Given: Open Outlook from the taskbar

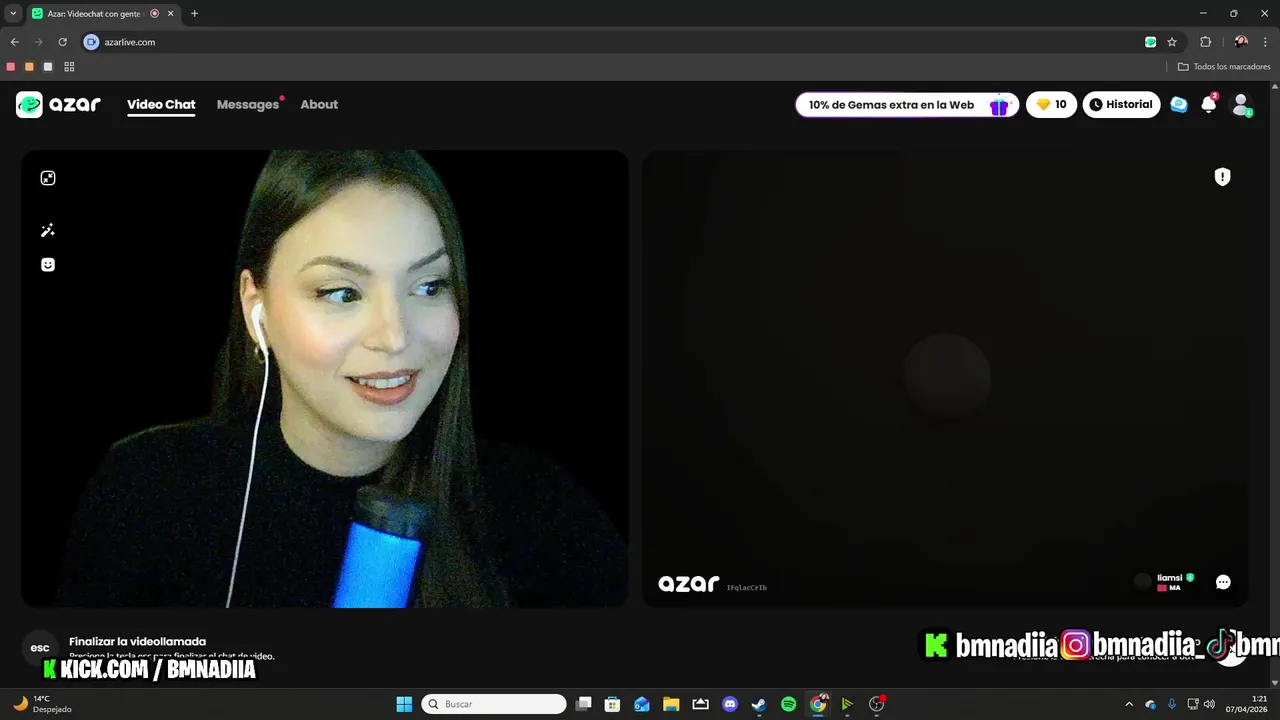Looking at the screenshot, I should pyautogui.click(x=642, y=704).
